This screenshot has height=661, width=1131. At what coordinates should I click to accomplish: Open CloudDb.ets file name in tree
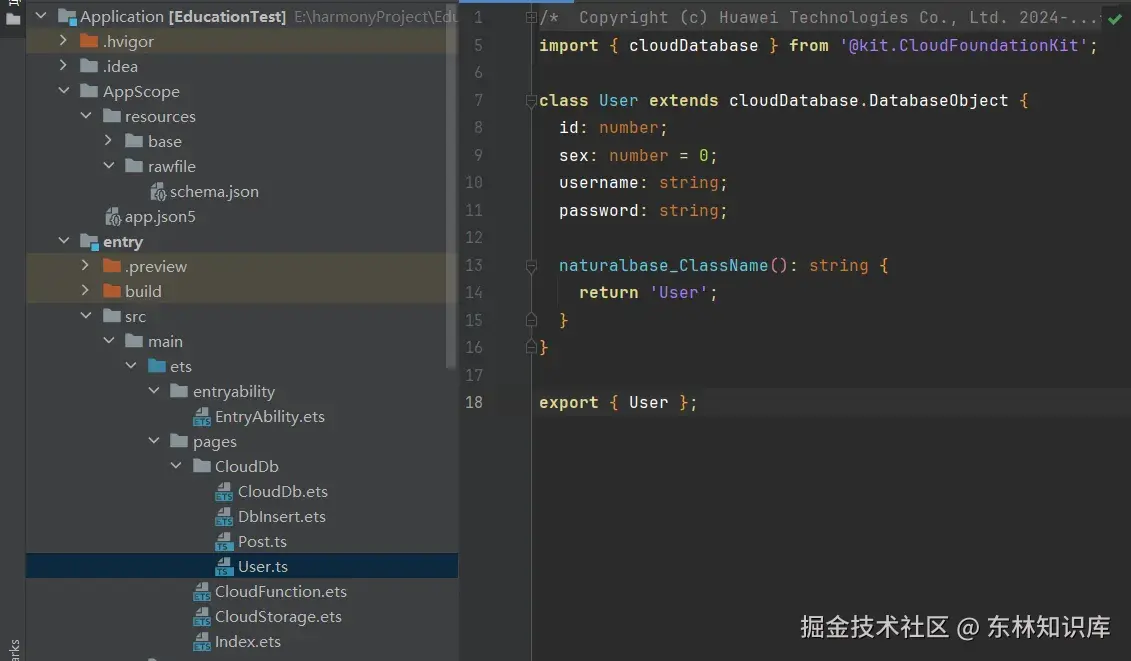(x=283, y=491)
